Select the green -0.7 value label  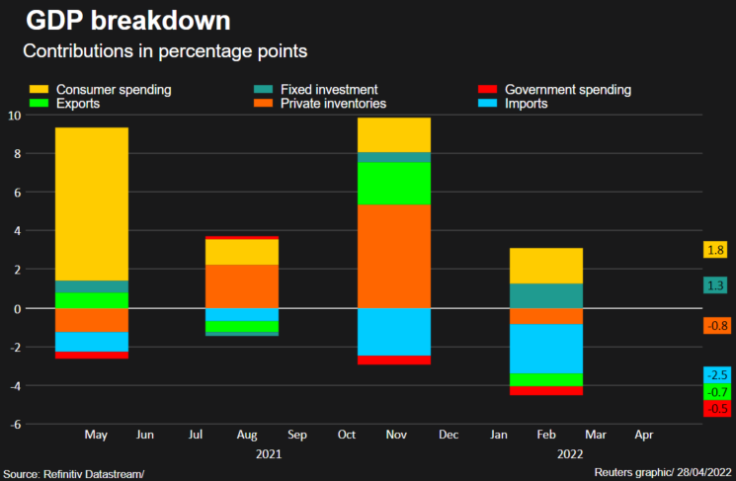(717, 392)
